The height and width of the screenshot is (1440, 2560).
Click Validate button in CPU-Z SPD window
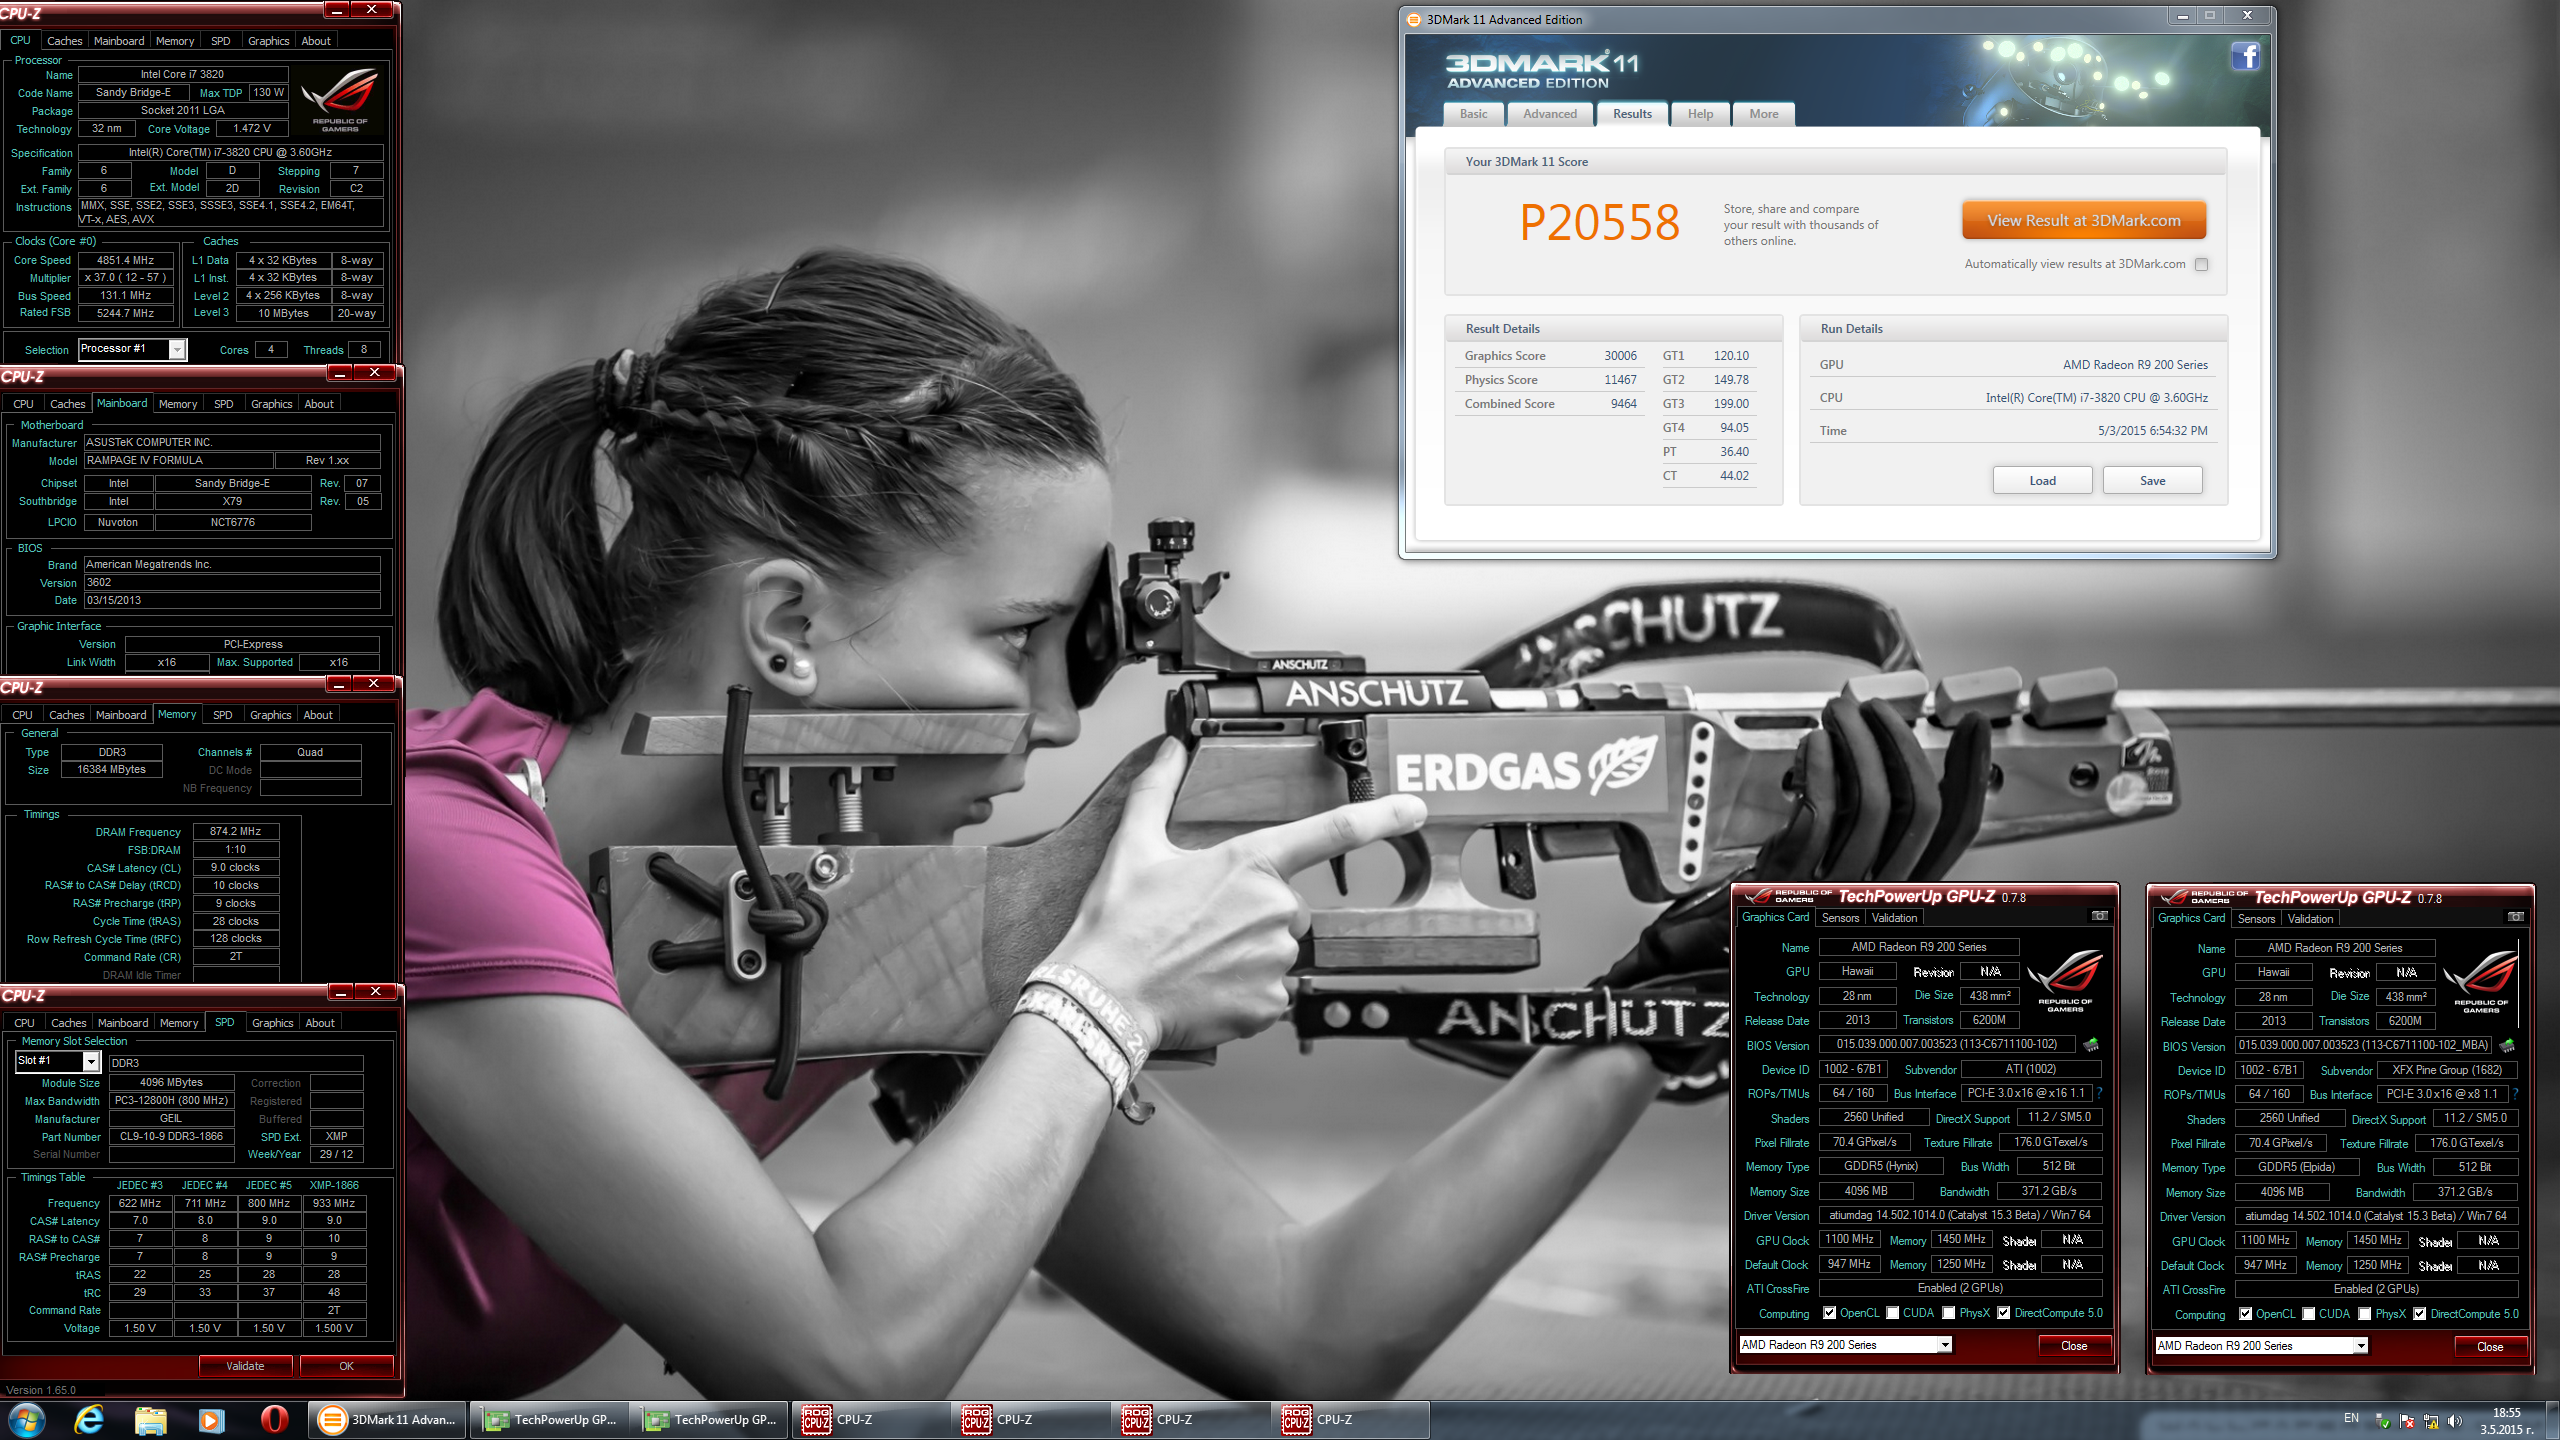click(245, 1366)
